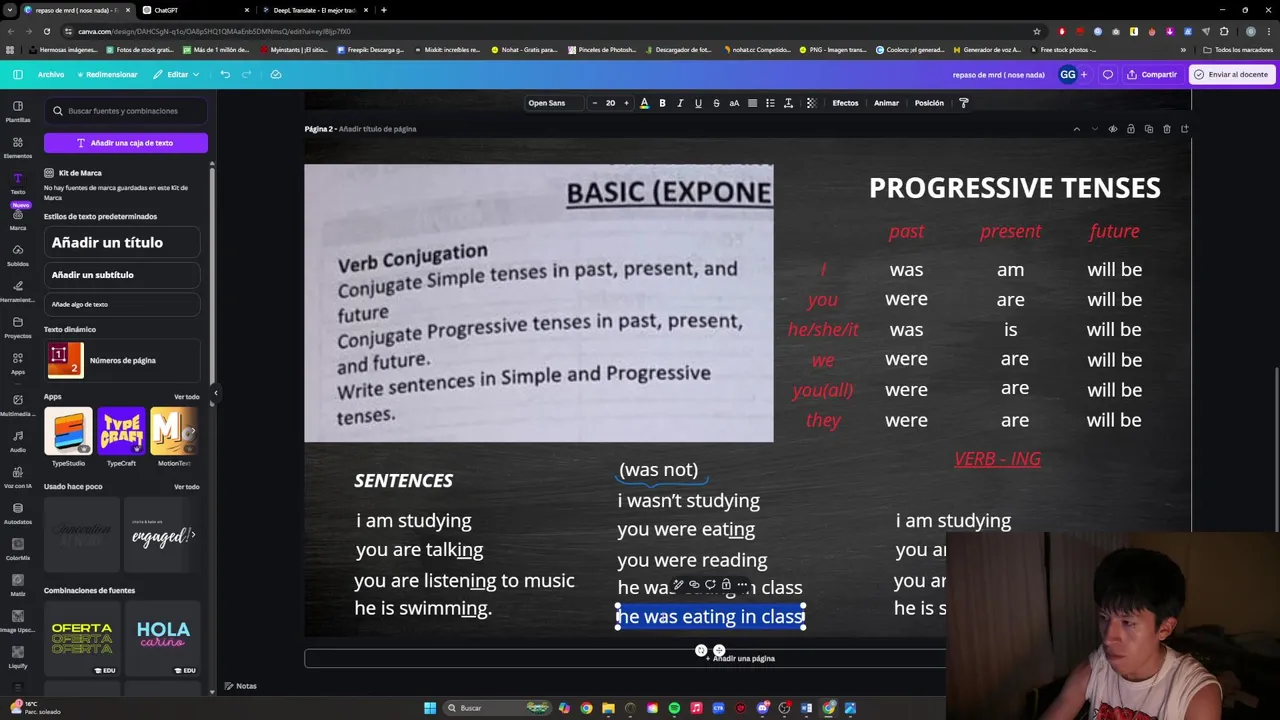Add a title text with Añadir un título

tap(122, 242)
